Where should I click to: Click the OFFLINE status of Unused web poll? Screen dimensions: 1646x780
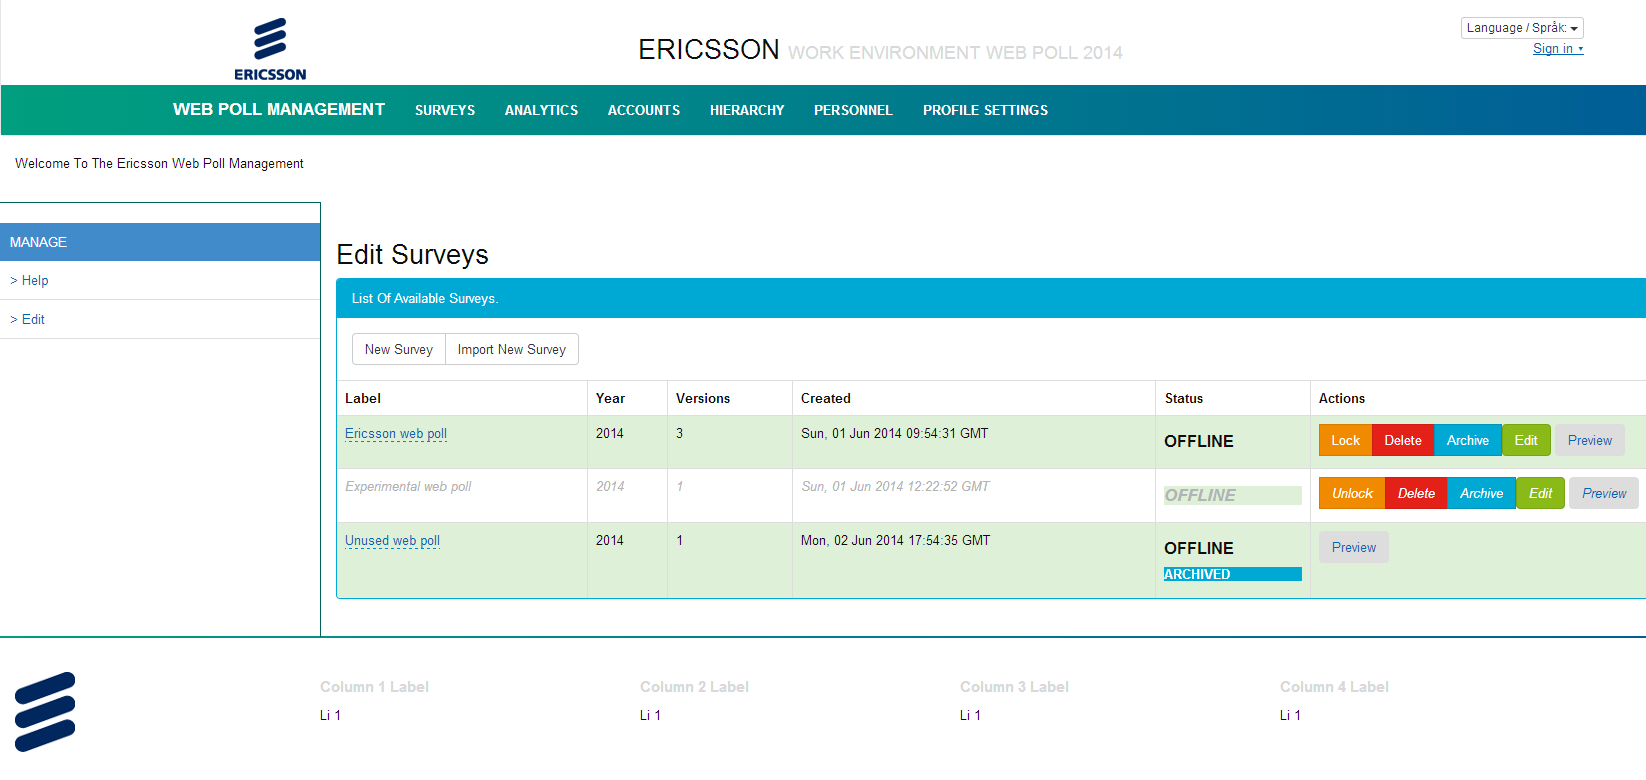(x=1199, y=548)
